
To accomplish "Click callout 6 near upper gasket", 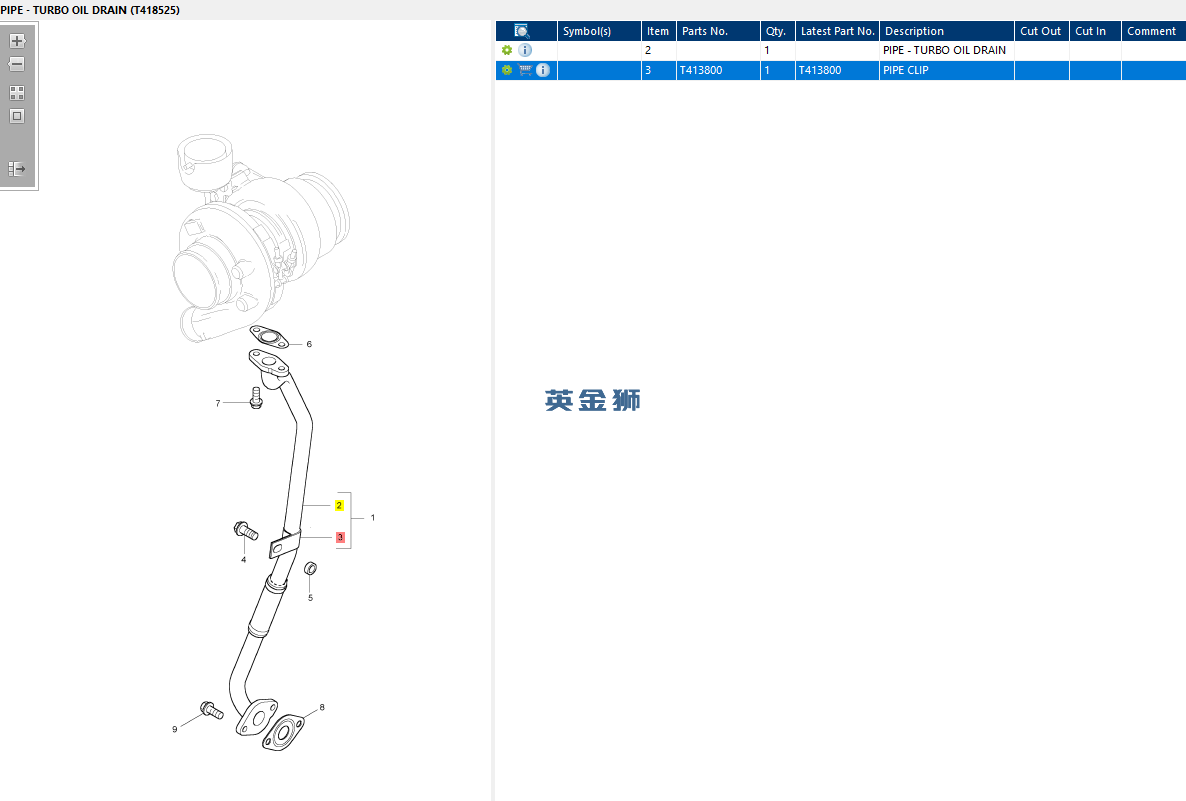I will point(309,344).
